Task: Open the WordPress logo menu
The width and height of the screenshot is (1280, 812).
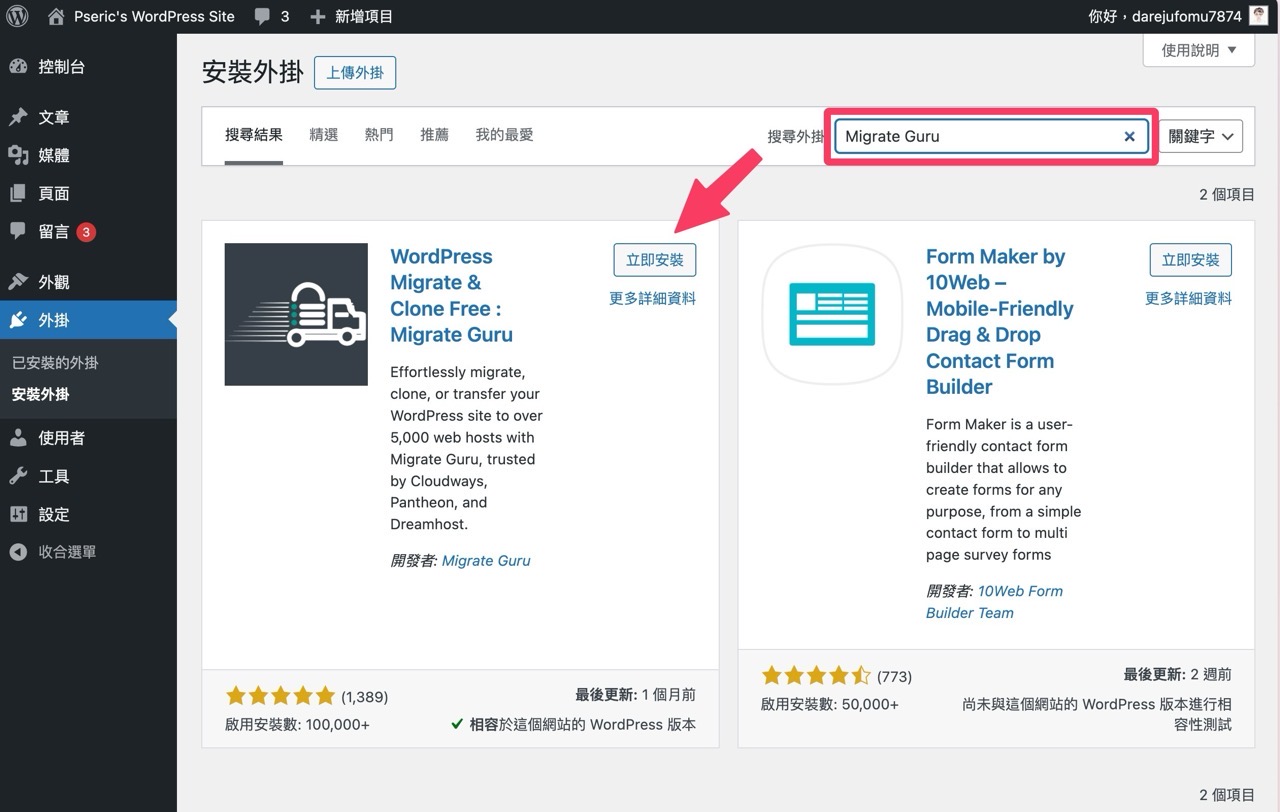Action: click(18, 16)
